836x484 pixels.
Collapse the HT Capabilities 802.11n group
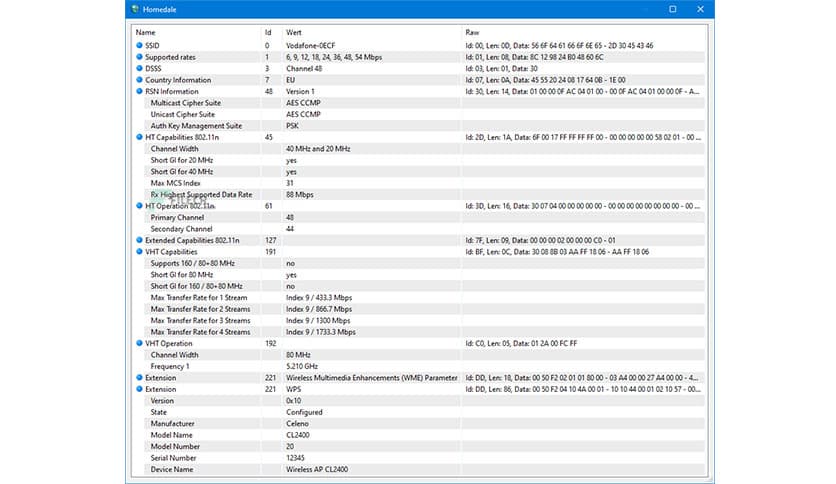(x=139, y=137)
